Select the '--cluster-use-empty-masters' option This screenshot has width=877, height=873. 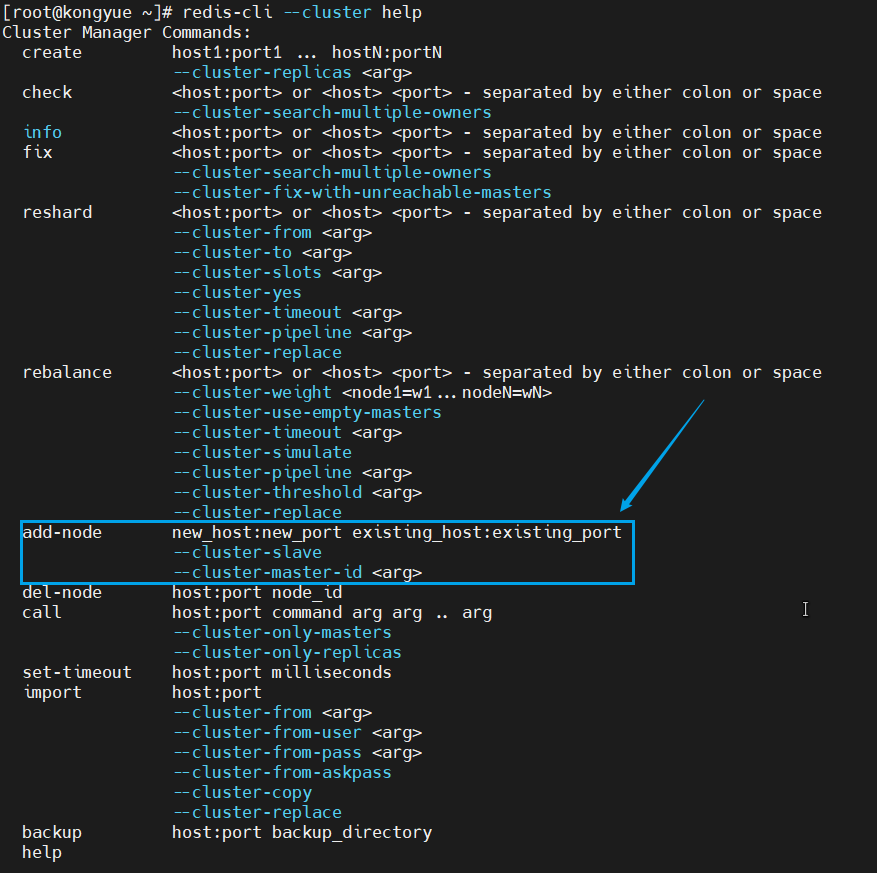point(307,413)
